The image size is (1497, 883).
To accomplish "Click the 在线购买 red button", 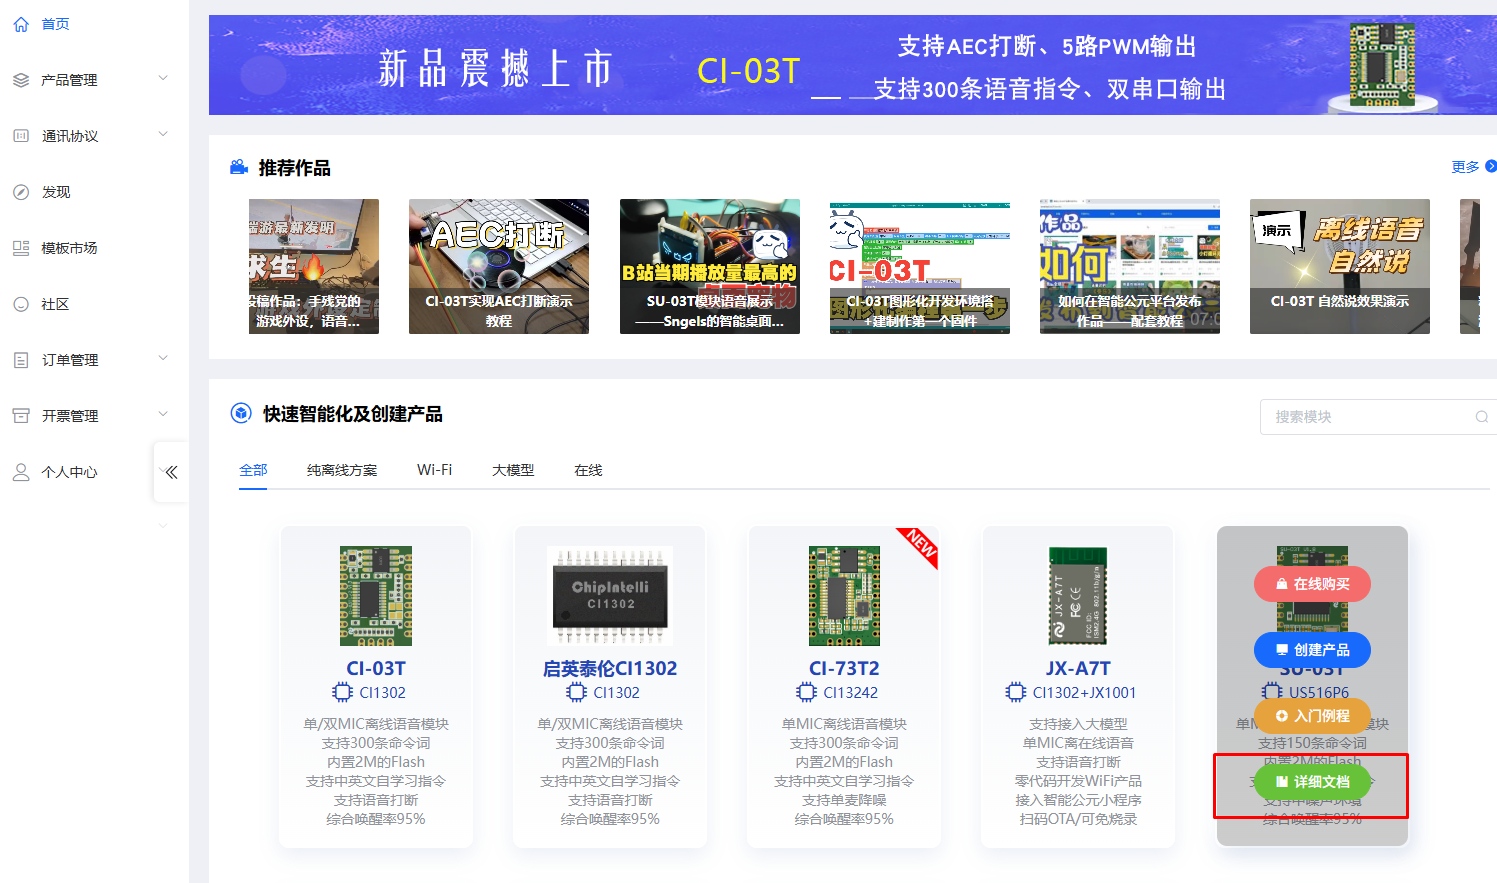I will pyautogui.click(x=1312, y=584).
